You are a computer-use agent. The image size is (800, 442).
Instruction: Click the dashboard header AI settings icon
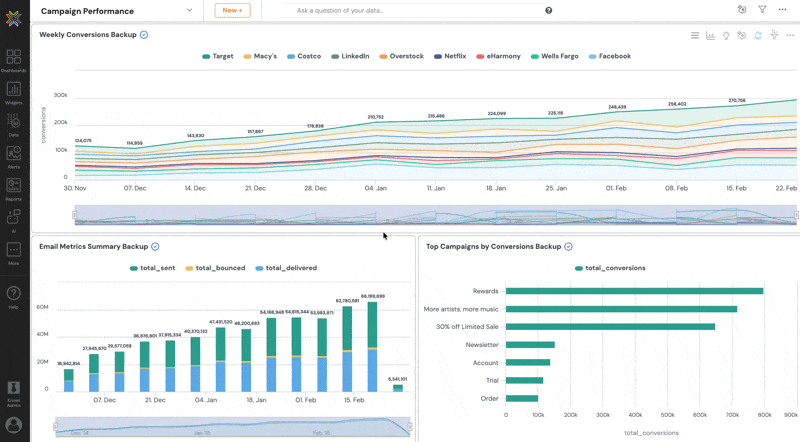(x=742, y=10)
